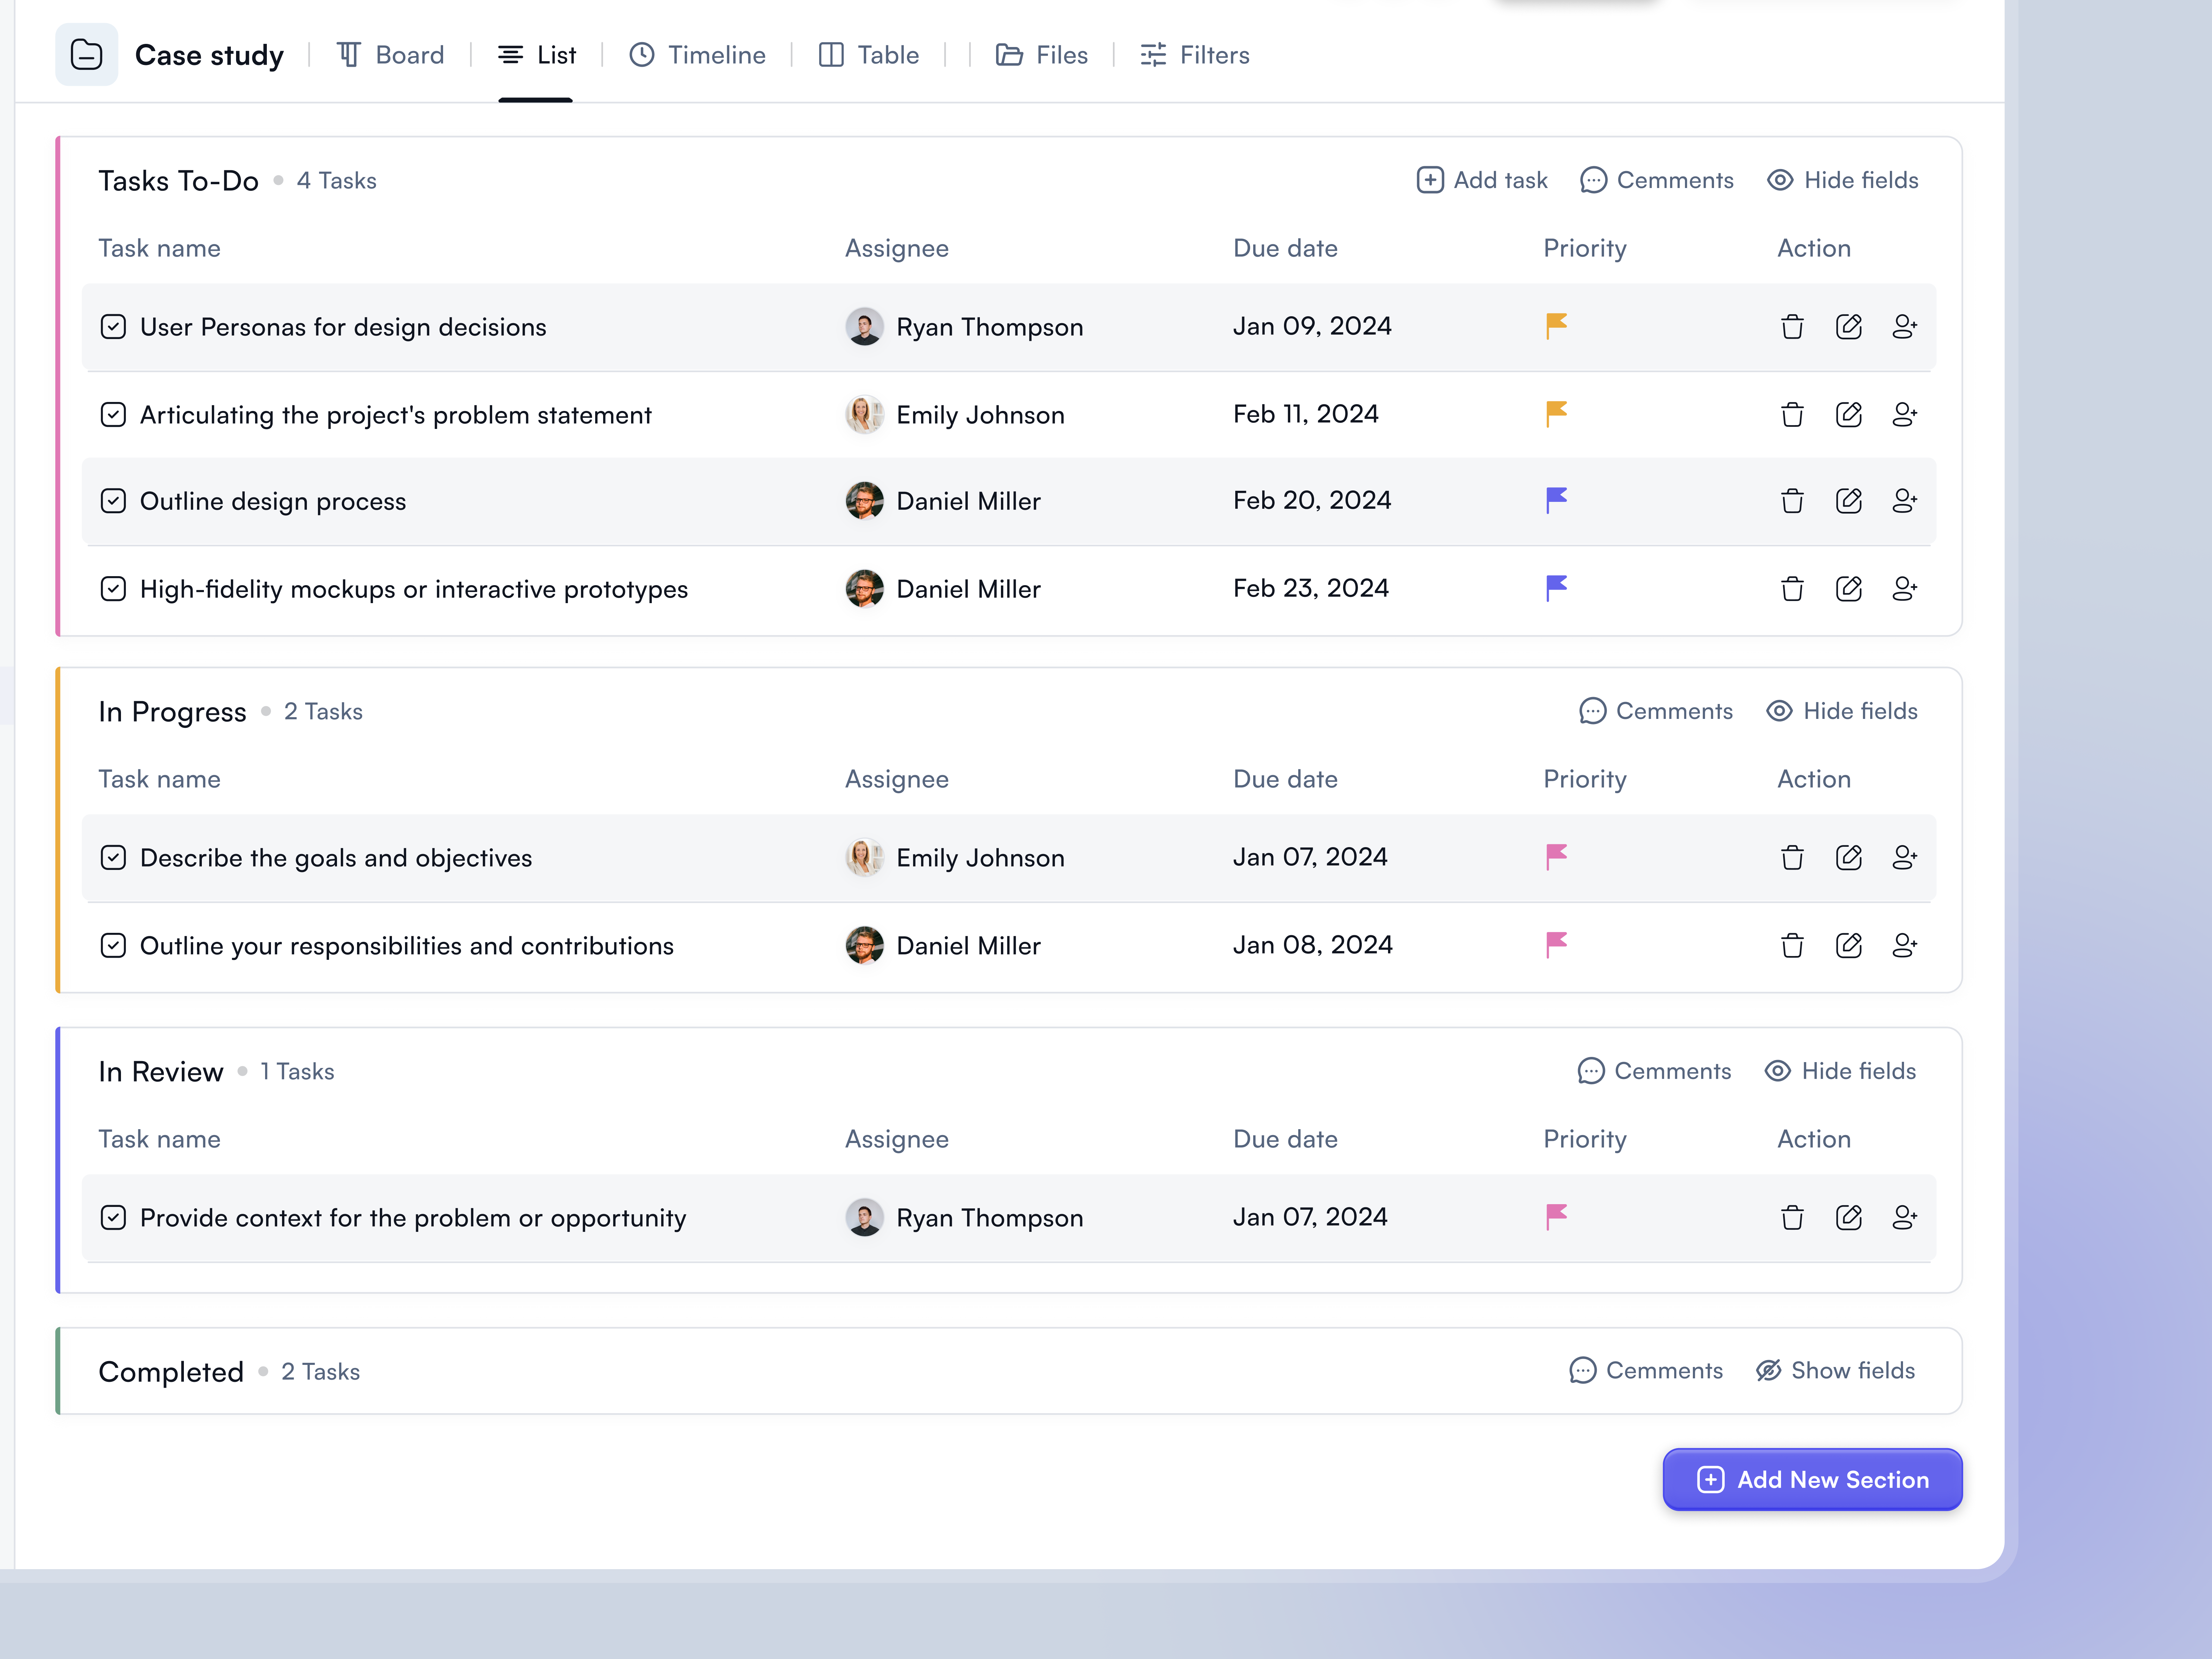Edit the Provide context task in In Review
This screenshot has height=1659, width=2212.
(1849, 1217)
